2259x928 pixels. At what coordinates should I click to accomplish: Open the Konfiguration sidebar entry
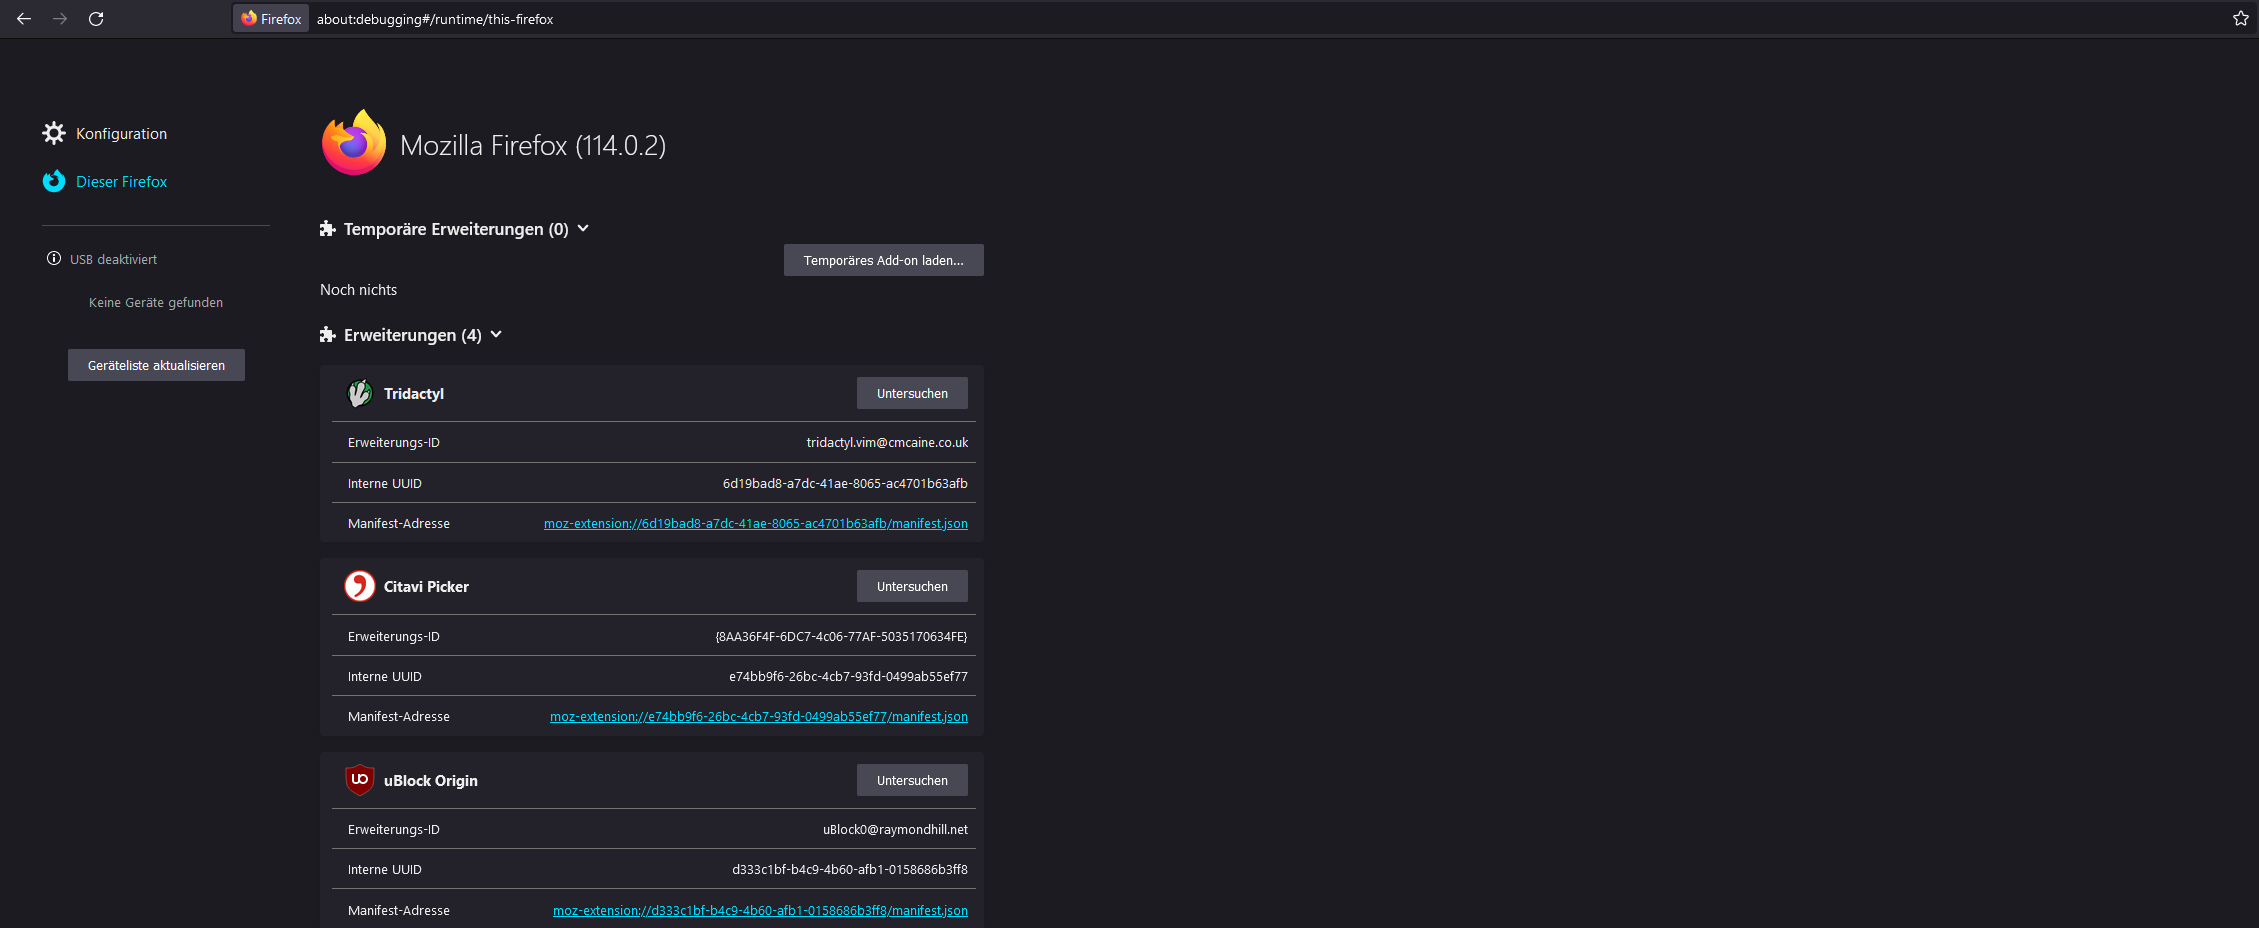pos(121,134)
